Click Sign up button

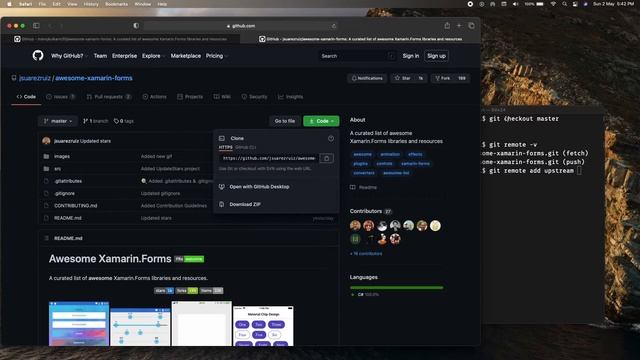coord(436,56)
